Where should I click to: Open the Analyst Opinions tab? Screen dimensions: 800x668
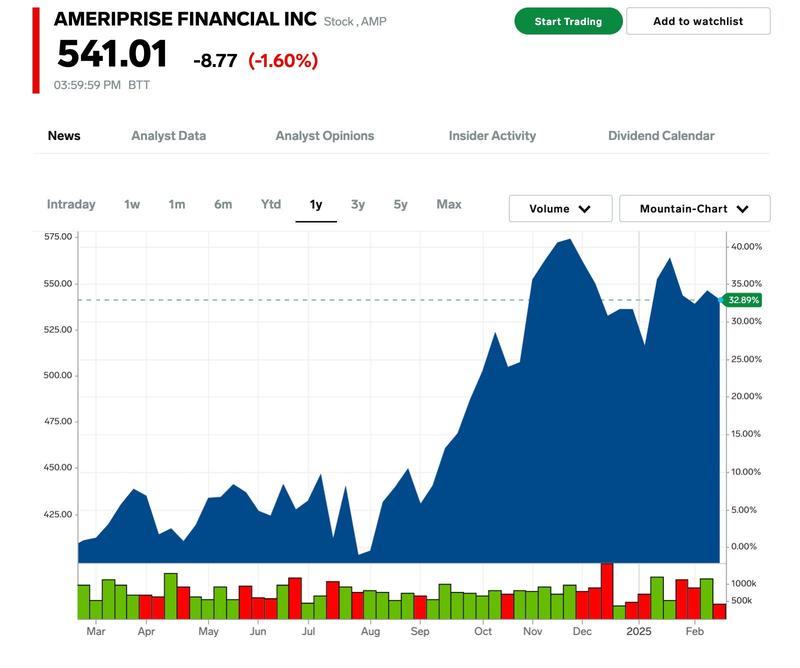point(325,136)
